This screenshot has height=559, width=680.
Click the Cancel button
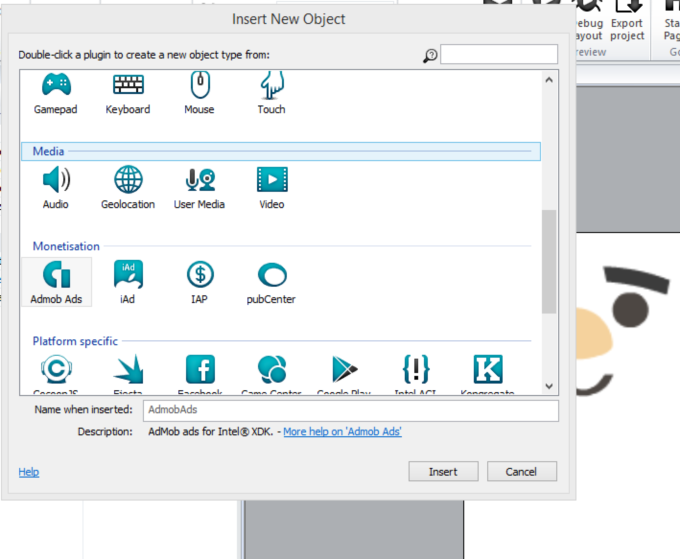(x=522, y=471)
